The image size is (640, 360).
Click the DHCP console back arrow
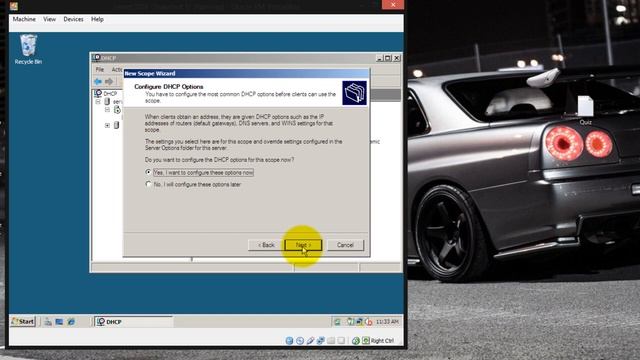(98, 82)
